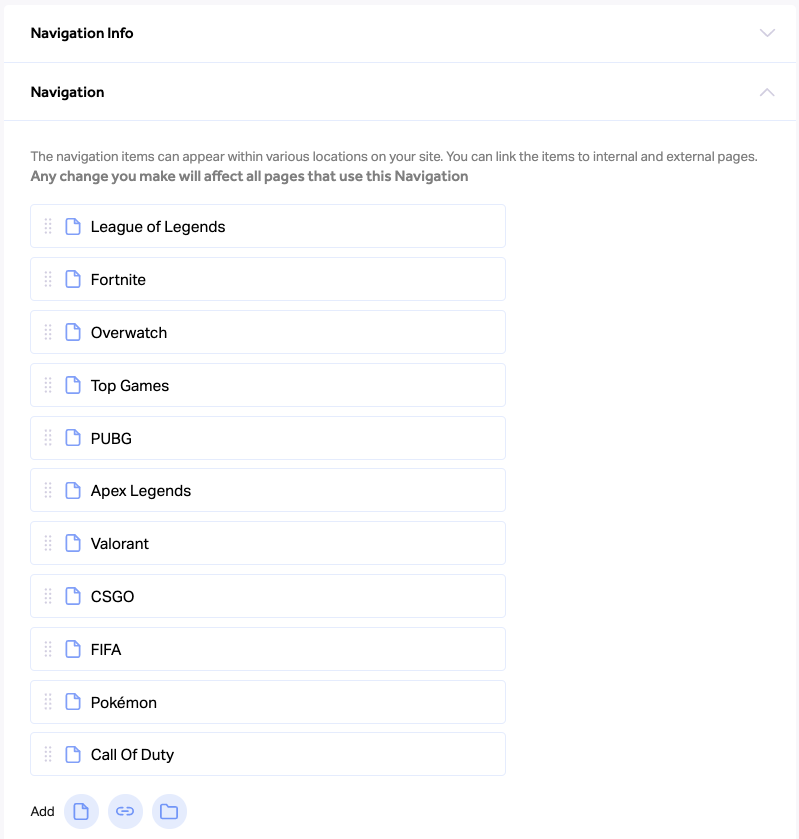
Task: Open the League of Legends navigation item
Action: [x=268, y=226]
